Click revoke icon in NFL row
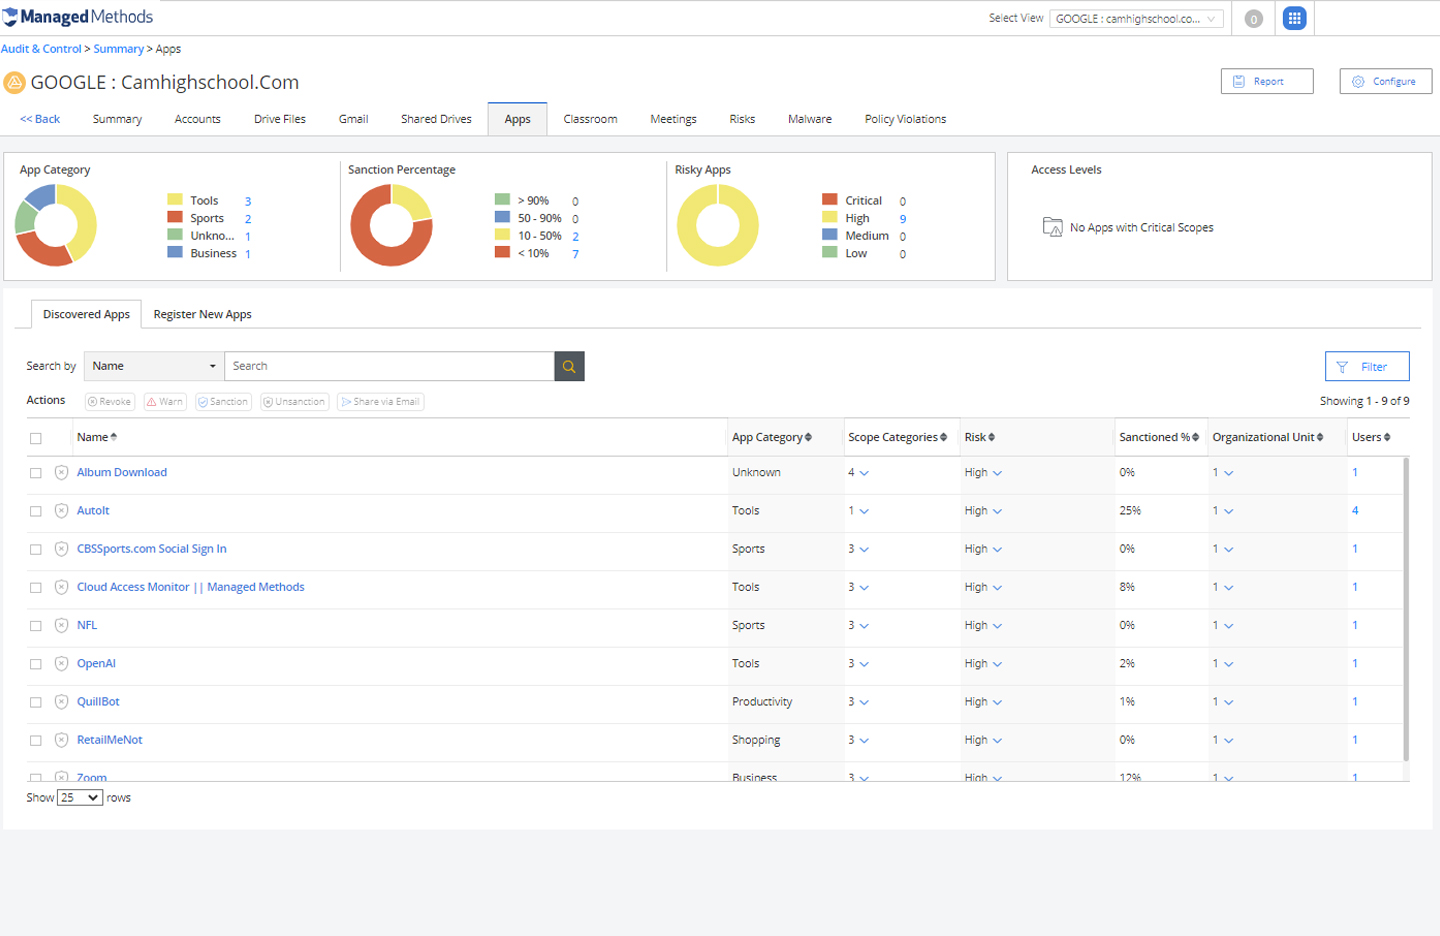Image resolution: width=1440 pixels, height=936 pixels. pyautogui.click(x=61, y=626)
